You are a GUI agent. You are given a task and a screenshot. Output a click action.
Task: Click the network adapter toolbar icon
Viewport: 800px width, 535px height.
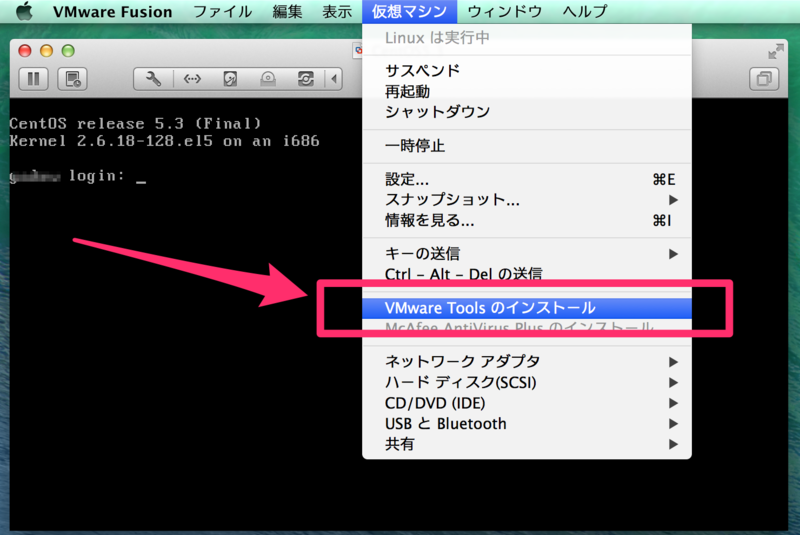pyautogui.click(x=192, y=79)
